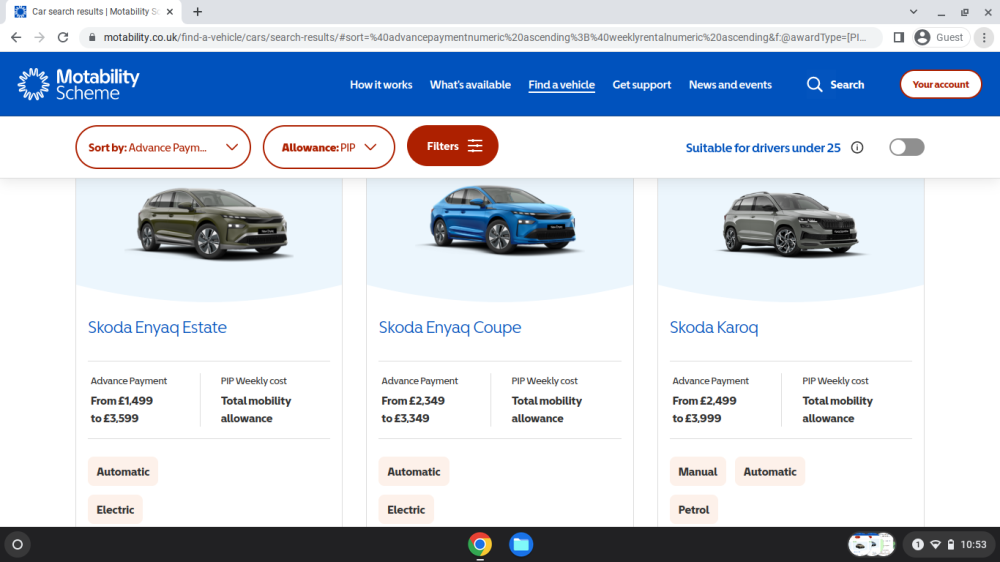Click the Petrol tag on Skoda Karoq
The image size is (1000, 562).
[694, 510]
